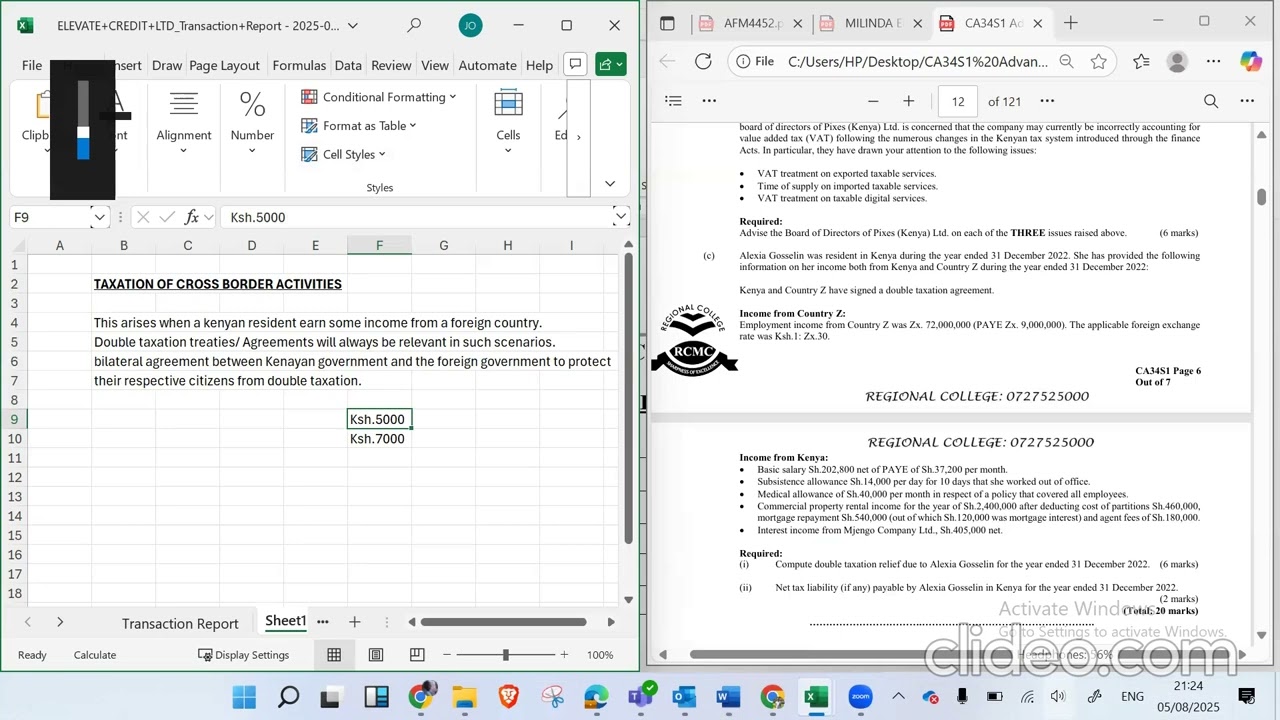Open Cell Styles dropdown
This screenshot has height=720, width=1280.
[343, 155]
